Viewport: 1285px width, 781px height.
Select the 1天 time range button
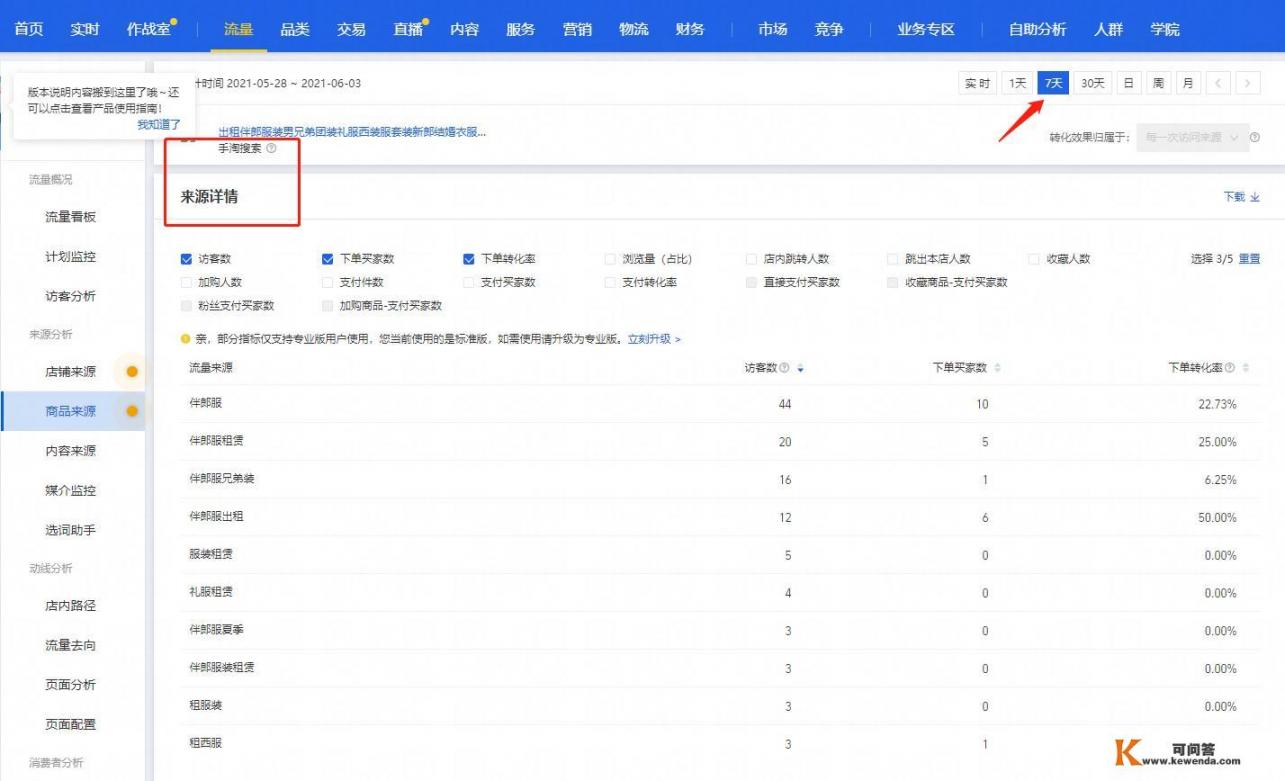pyautogui.click(x=1017, y=83)
